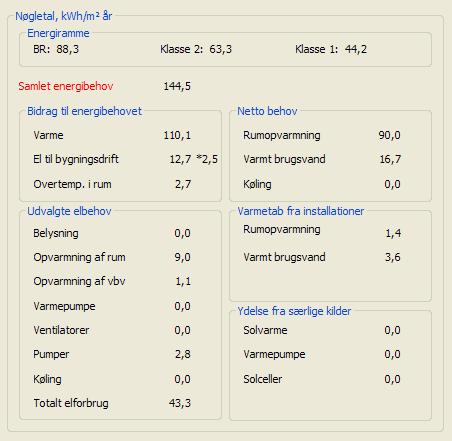Screen dimensions: 452x441
Task: Select the Klasse 1 value 44,2
Action: [356, 49]
